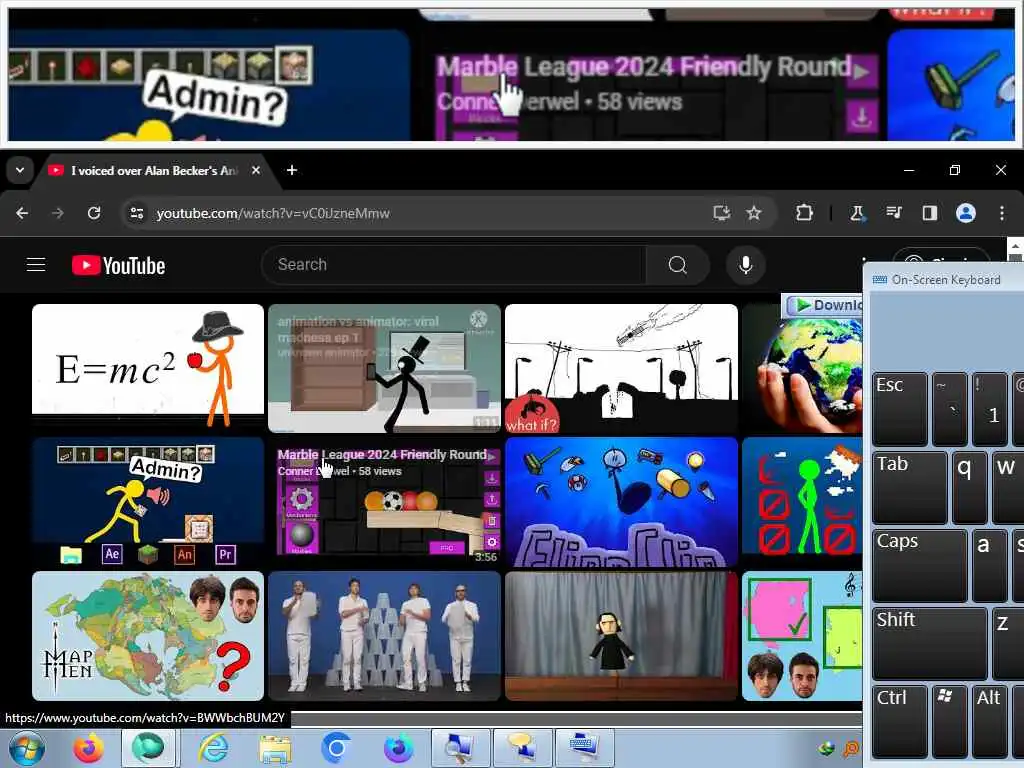Open Chrome Labs flask icon
Viewport: 1024px width, 768px height.
pyautogui.click(x=857, y=213)
